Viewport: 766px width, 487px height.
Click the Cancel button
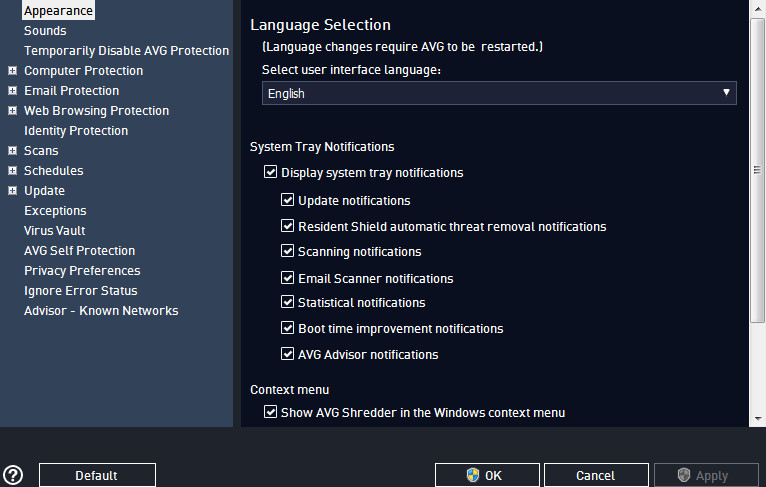point(596,475)
